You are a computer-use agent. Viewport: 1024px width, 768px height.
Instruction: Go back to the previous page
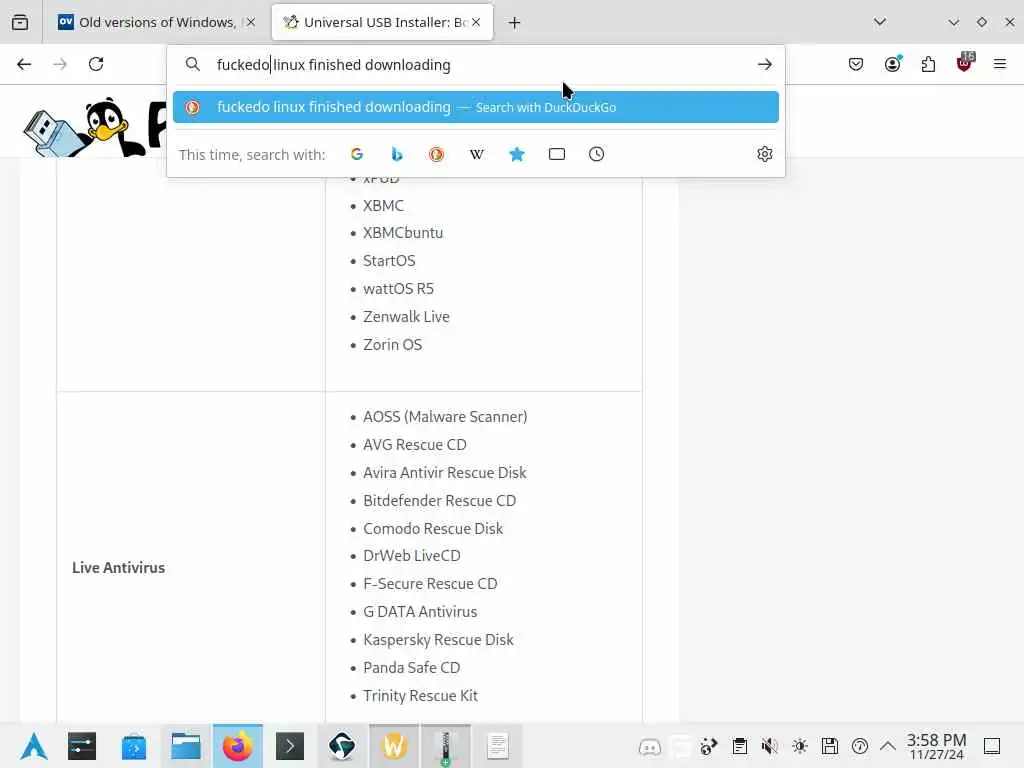24,64
